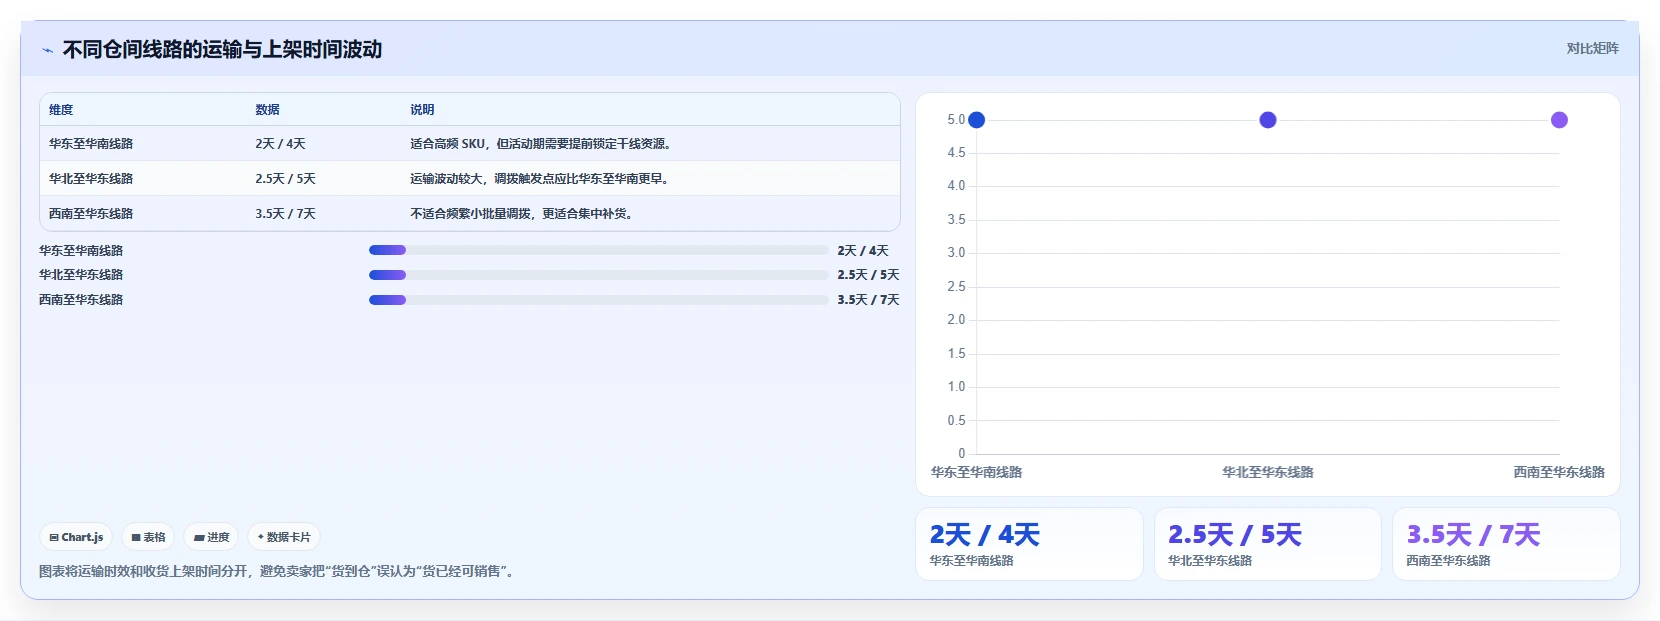Select table cell 西南至华东线路
1660x621 pixels.
point(91,214)
